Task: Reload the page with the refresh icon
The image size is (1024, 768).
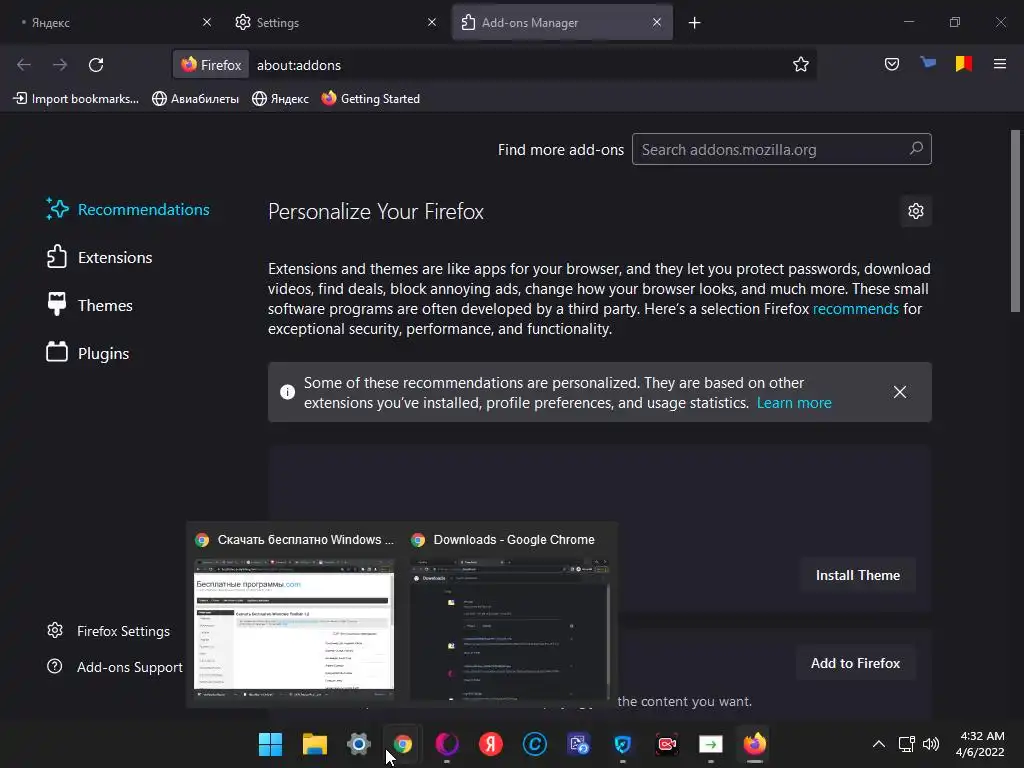Action: 96,65
